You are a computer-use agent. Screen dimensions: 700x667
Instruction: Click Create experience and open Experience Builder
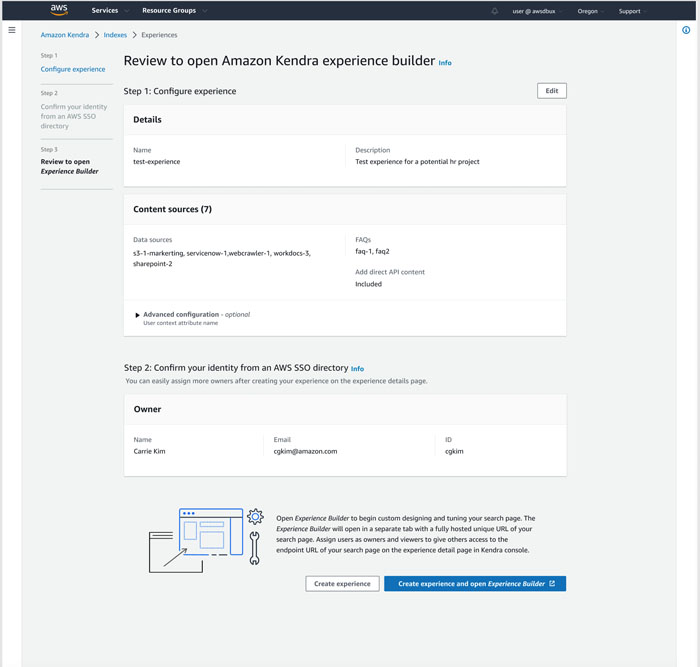click(x=475, y=584)
